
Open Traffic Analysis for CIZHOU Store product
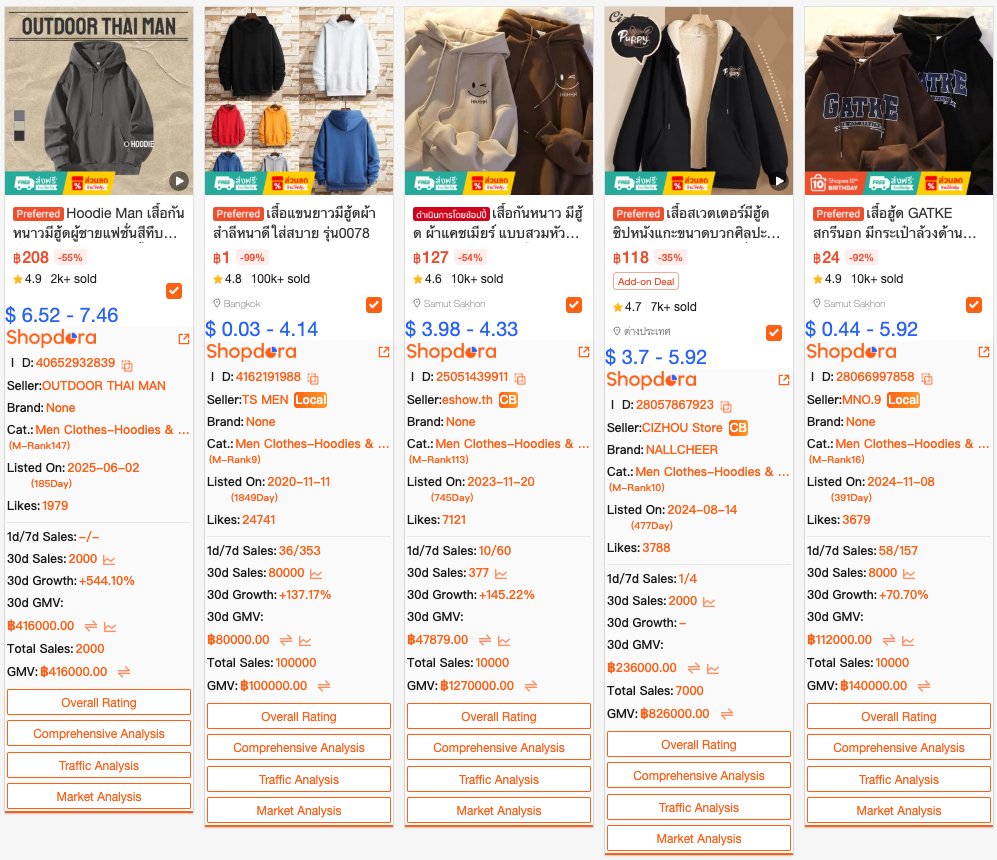pyautogui.click(x=699, y=807)
